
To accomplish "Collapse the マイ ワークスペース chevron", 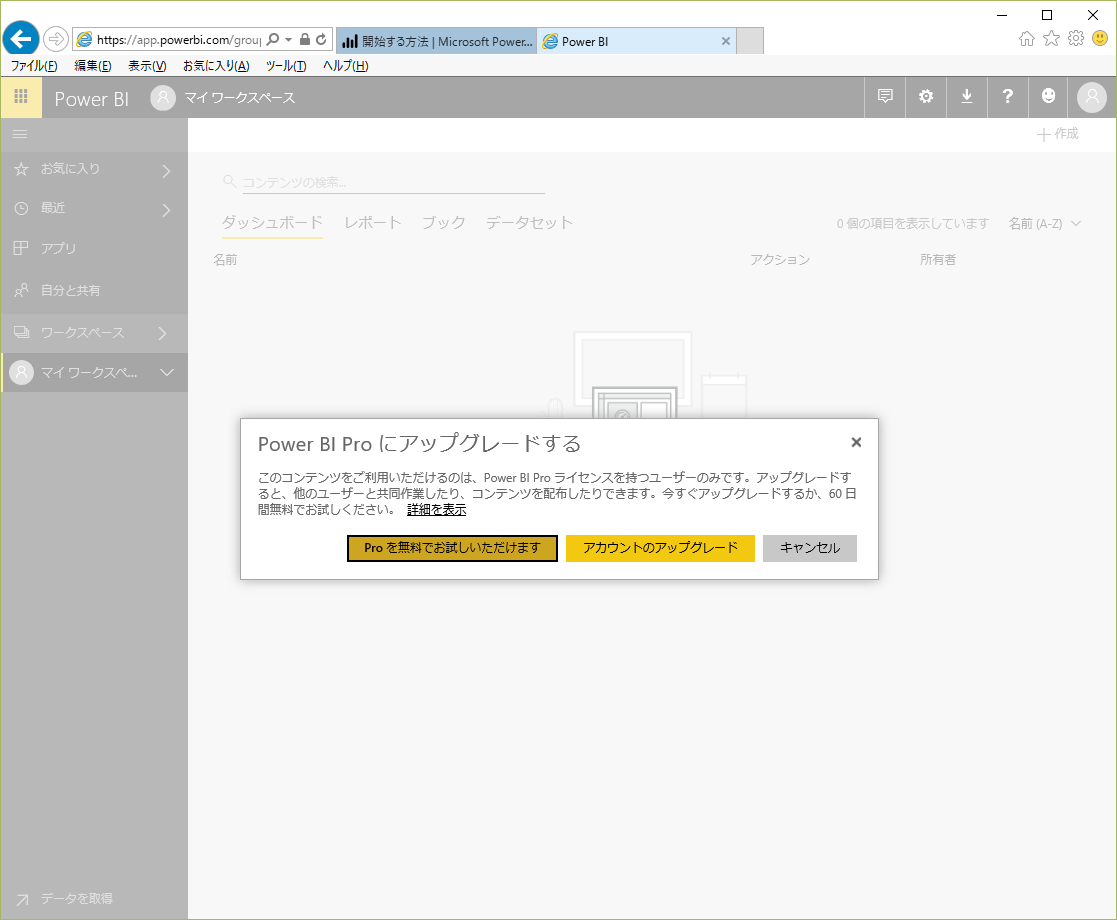I will point(167,372).
